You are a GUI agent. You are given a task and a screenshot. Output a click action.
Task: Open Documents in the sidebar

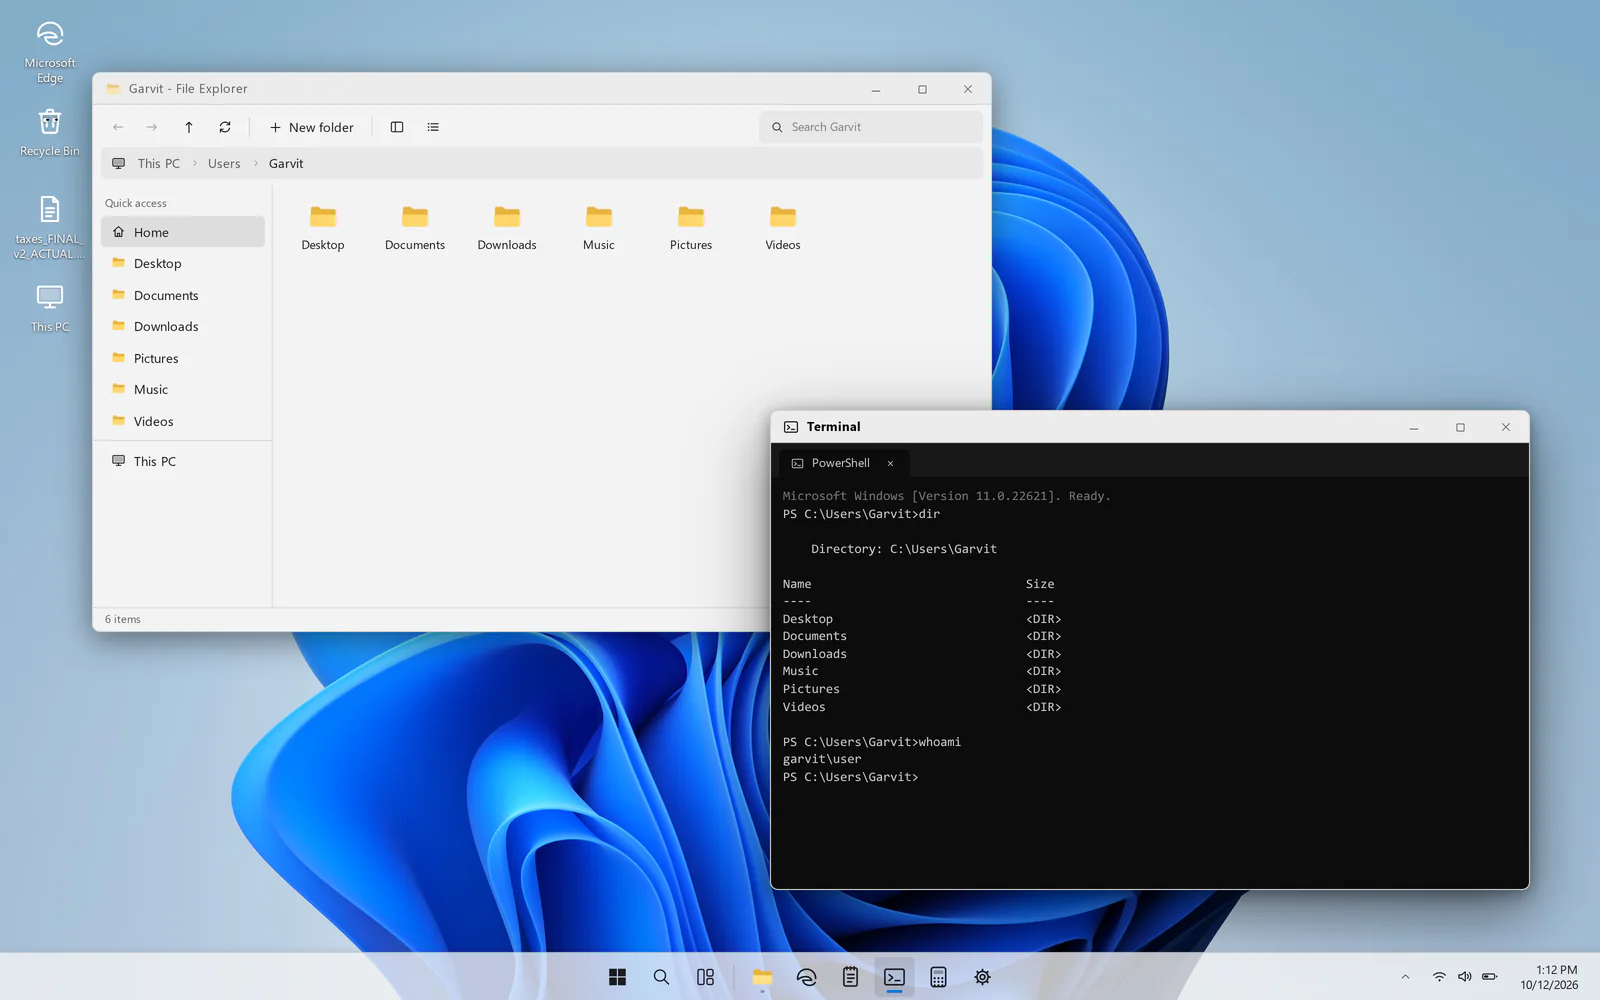coord(183,295)
